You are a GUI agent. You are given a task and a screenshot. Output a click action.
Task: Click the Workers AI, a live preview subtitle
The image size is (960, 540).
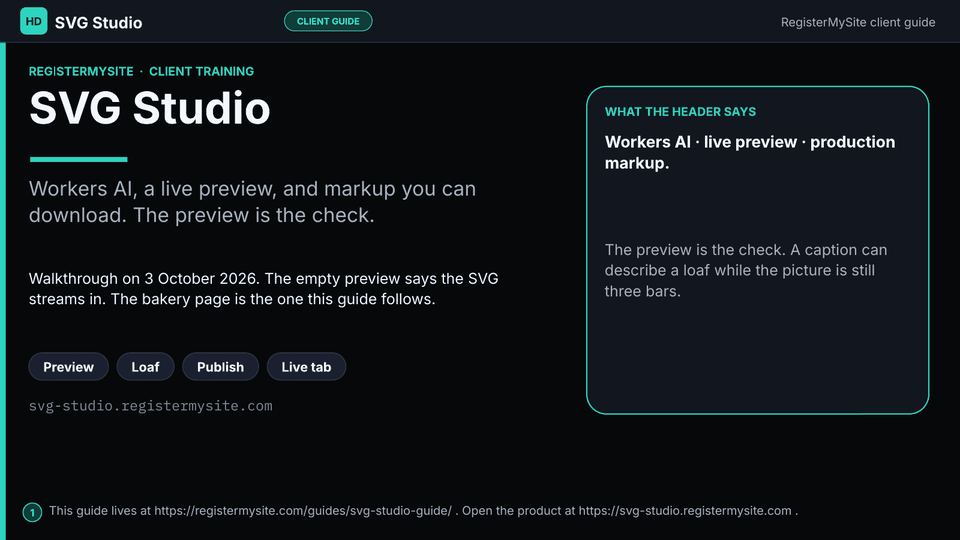pyautogui.click(x=252, y=201)
